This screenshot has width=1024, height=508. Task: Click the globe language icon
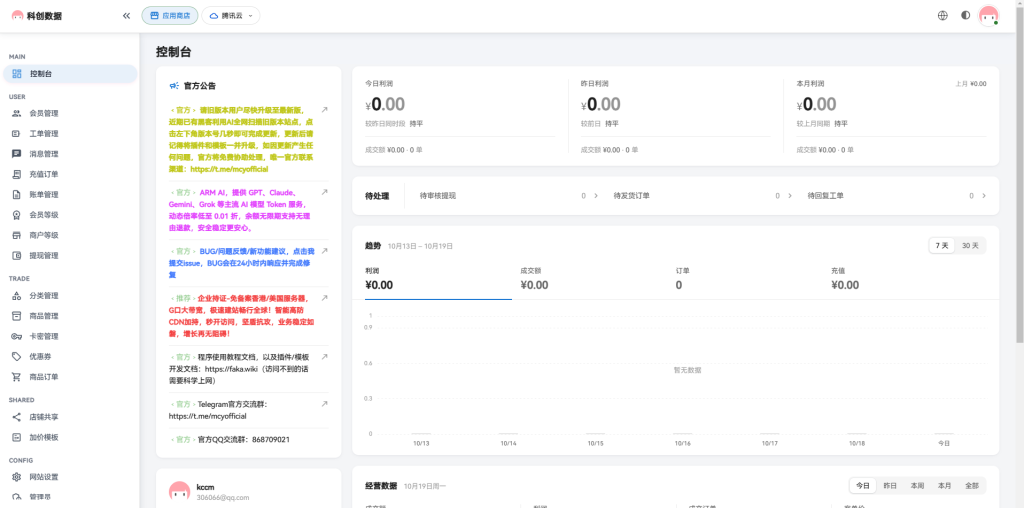(x=942, y=16)
